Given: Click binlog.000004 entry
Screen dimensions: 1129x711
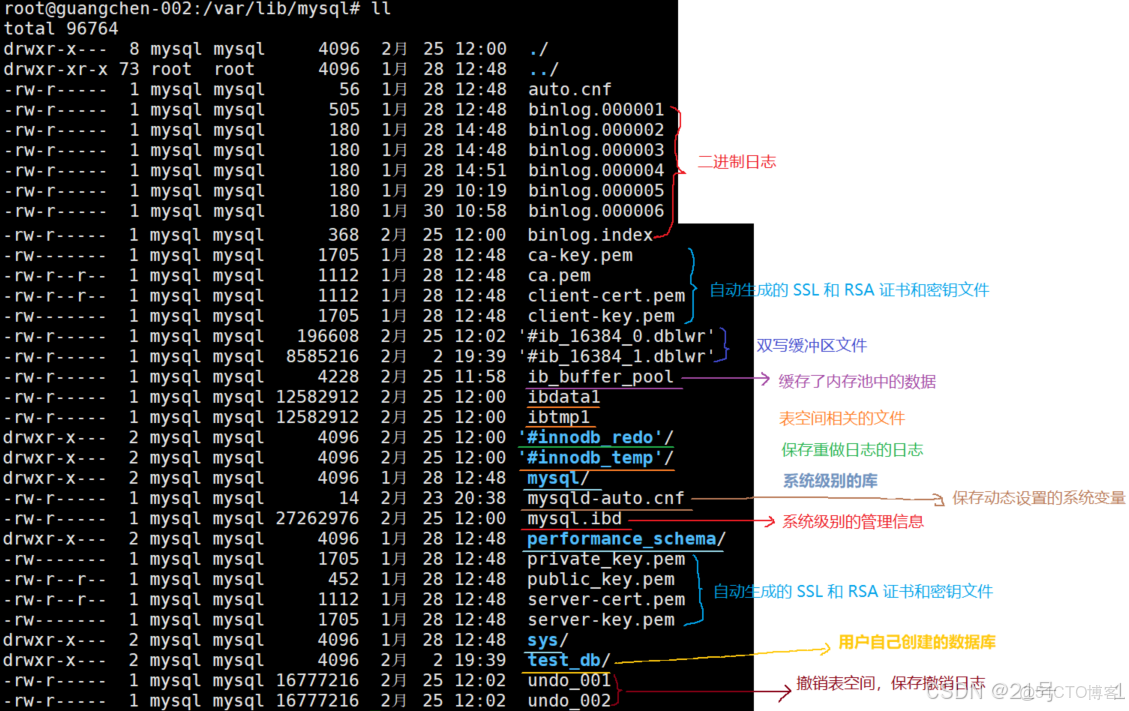Looking at the screenshot, I should pyautogui.click(x=595, y=170).
